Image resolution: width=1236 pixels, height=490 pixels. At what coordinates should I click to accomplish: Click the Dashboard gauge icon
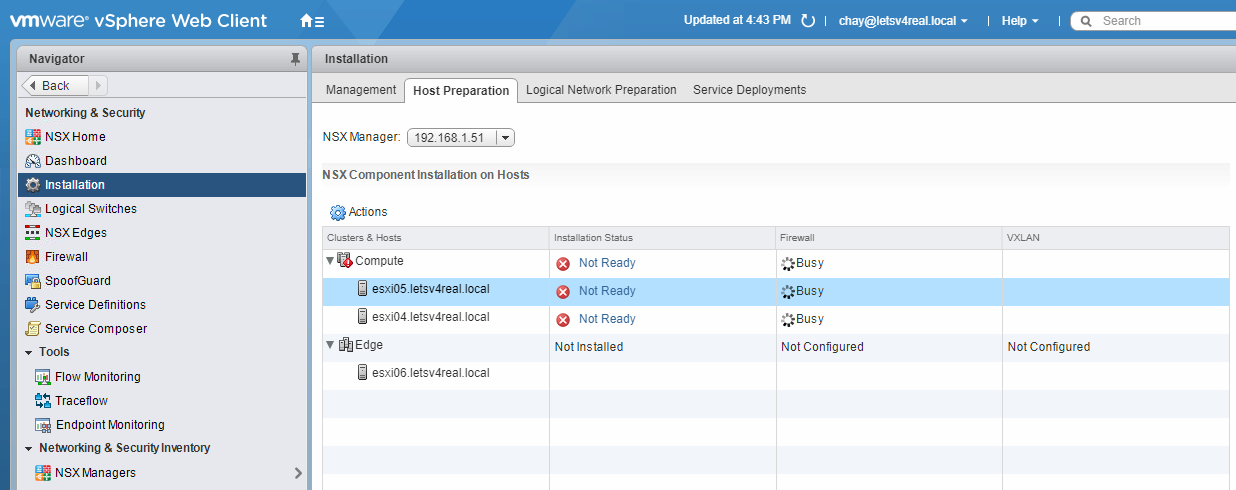pyautogui.click(x=33, y=161)
